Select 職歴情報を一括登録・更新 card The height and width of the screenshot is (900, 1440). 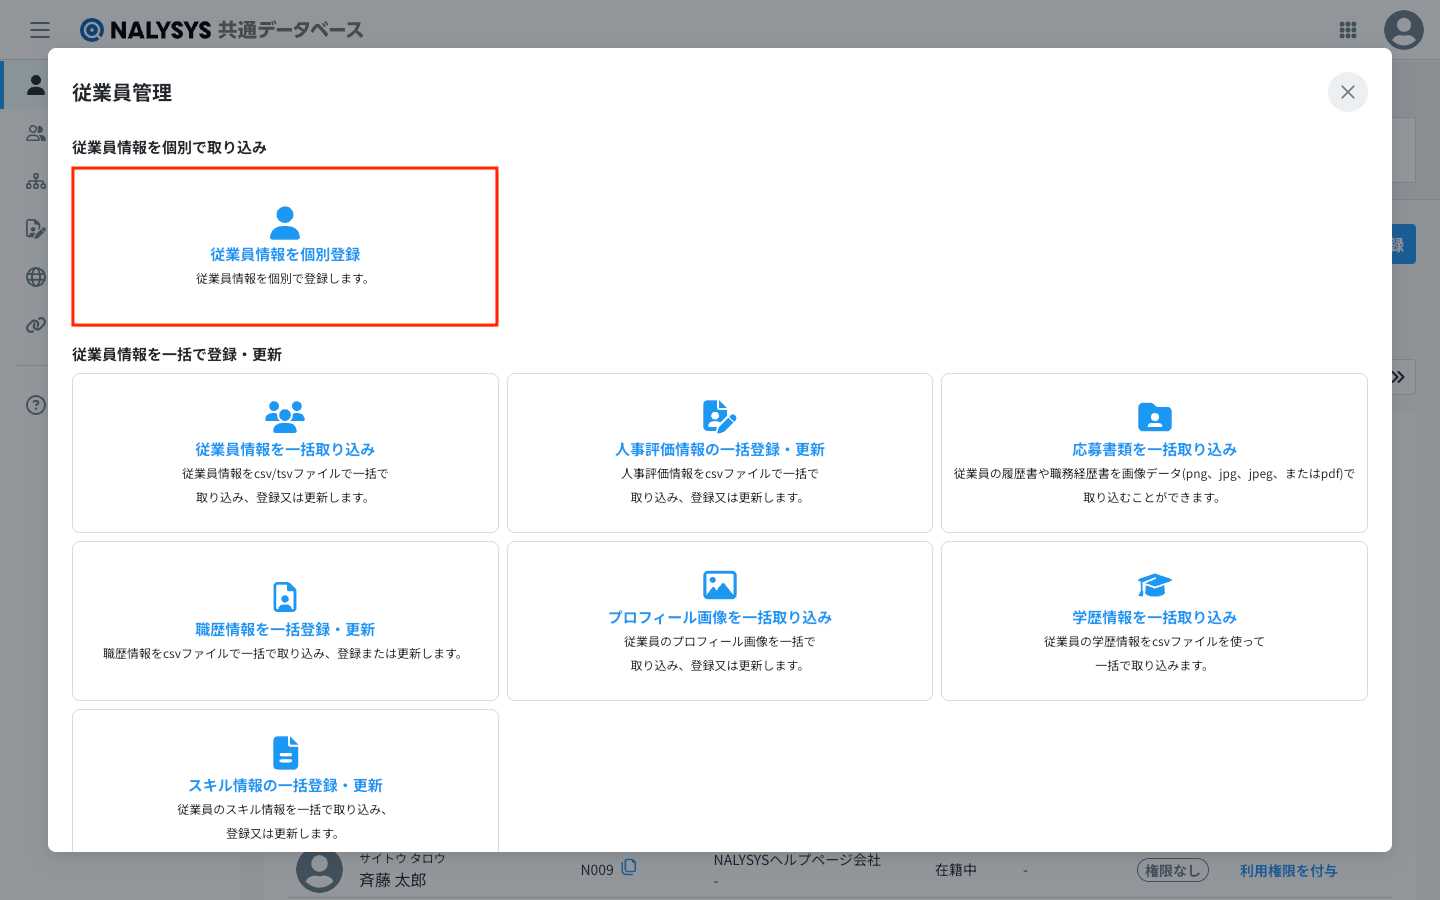point(285,630)
